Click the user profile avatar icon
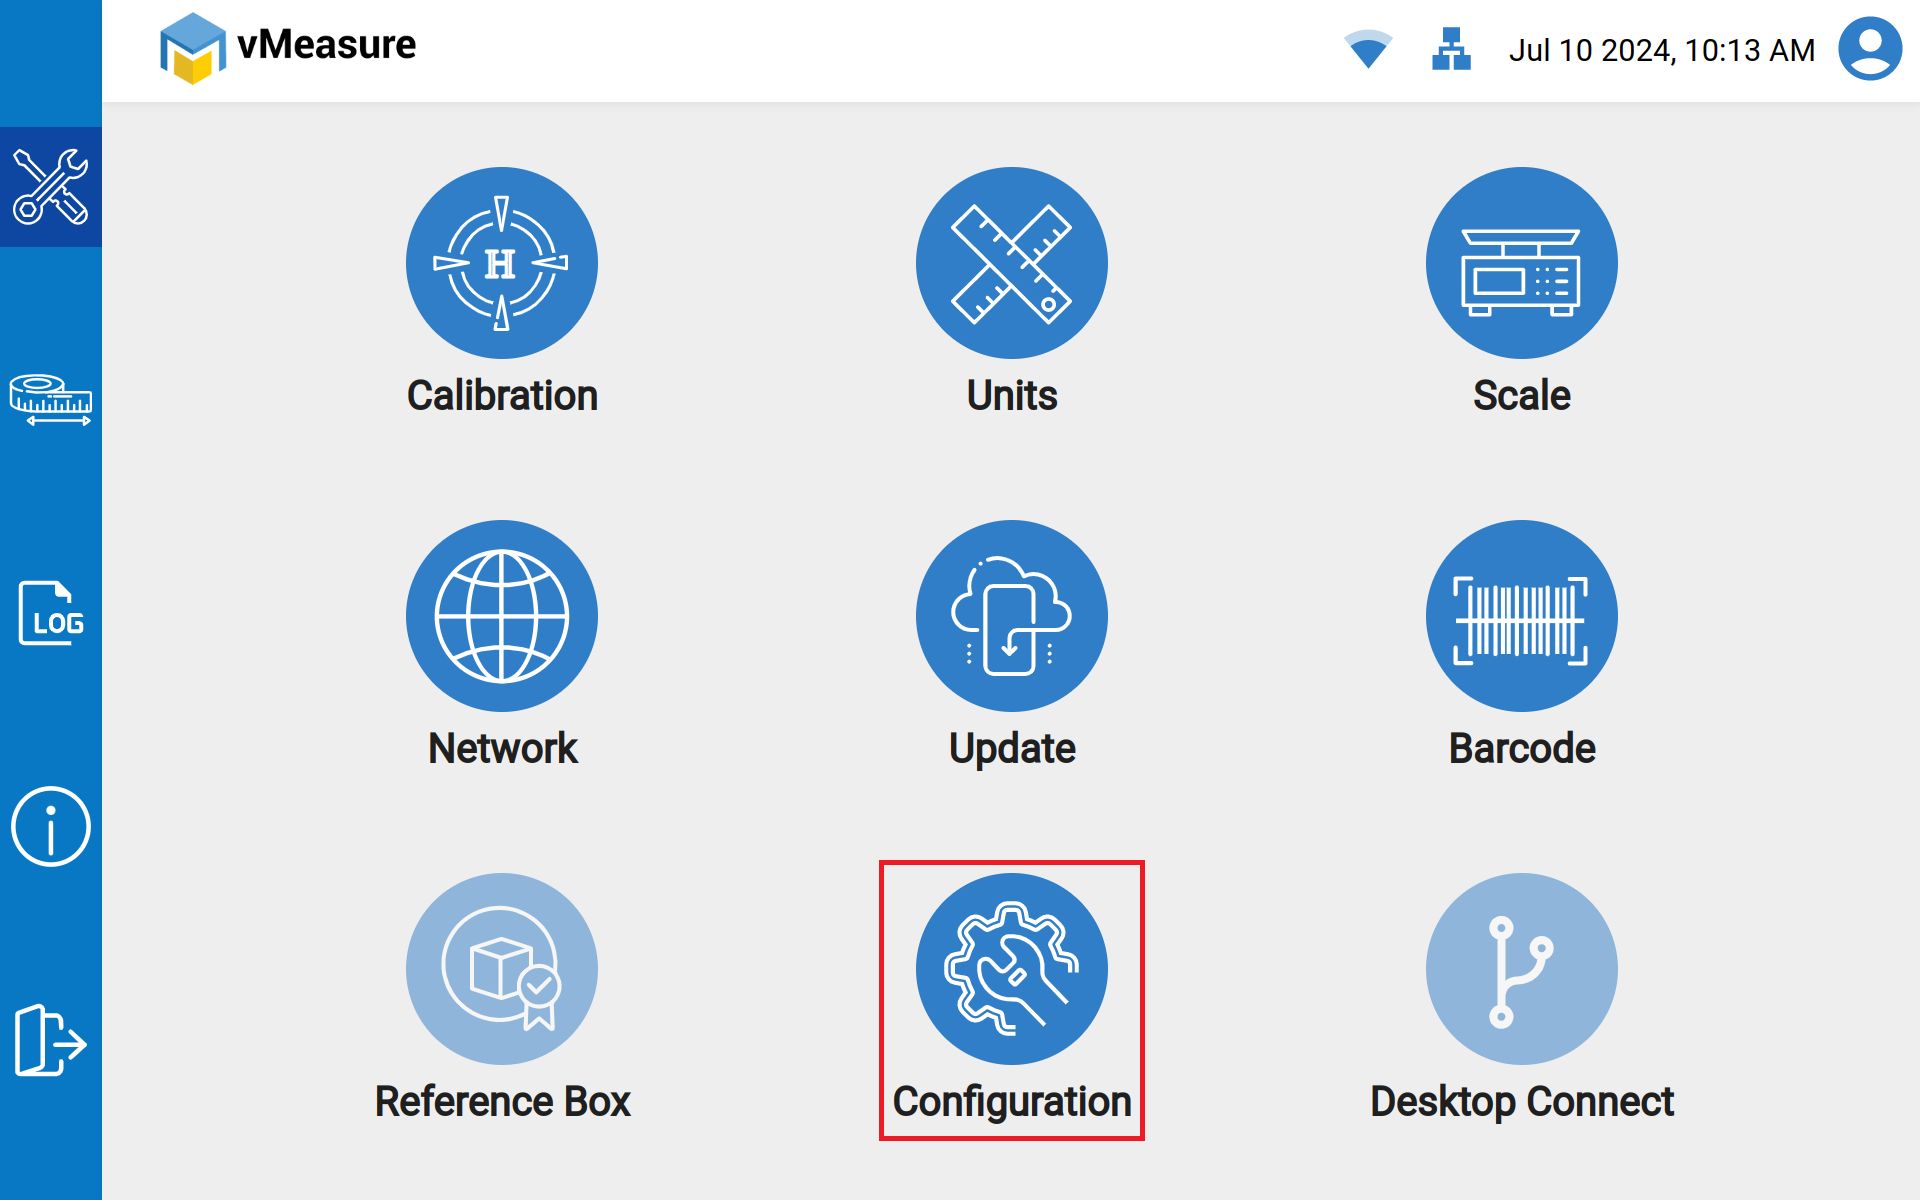Screen dimensions: 1920x1200 click(1869, 49)
